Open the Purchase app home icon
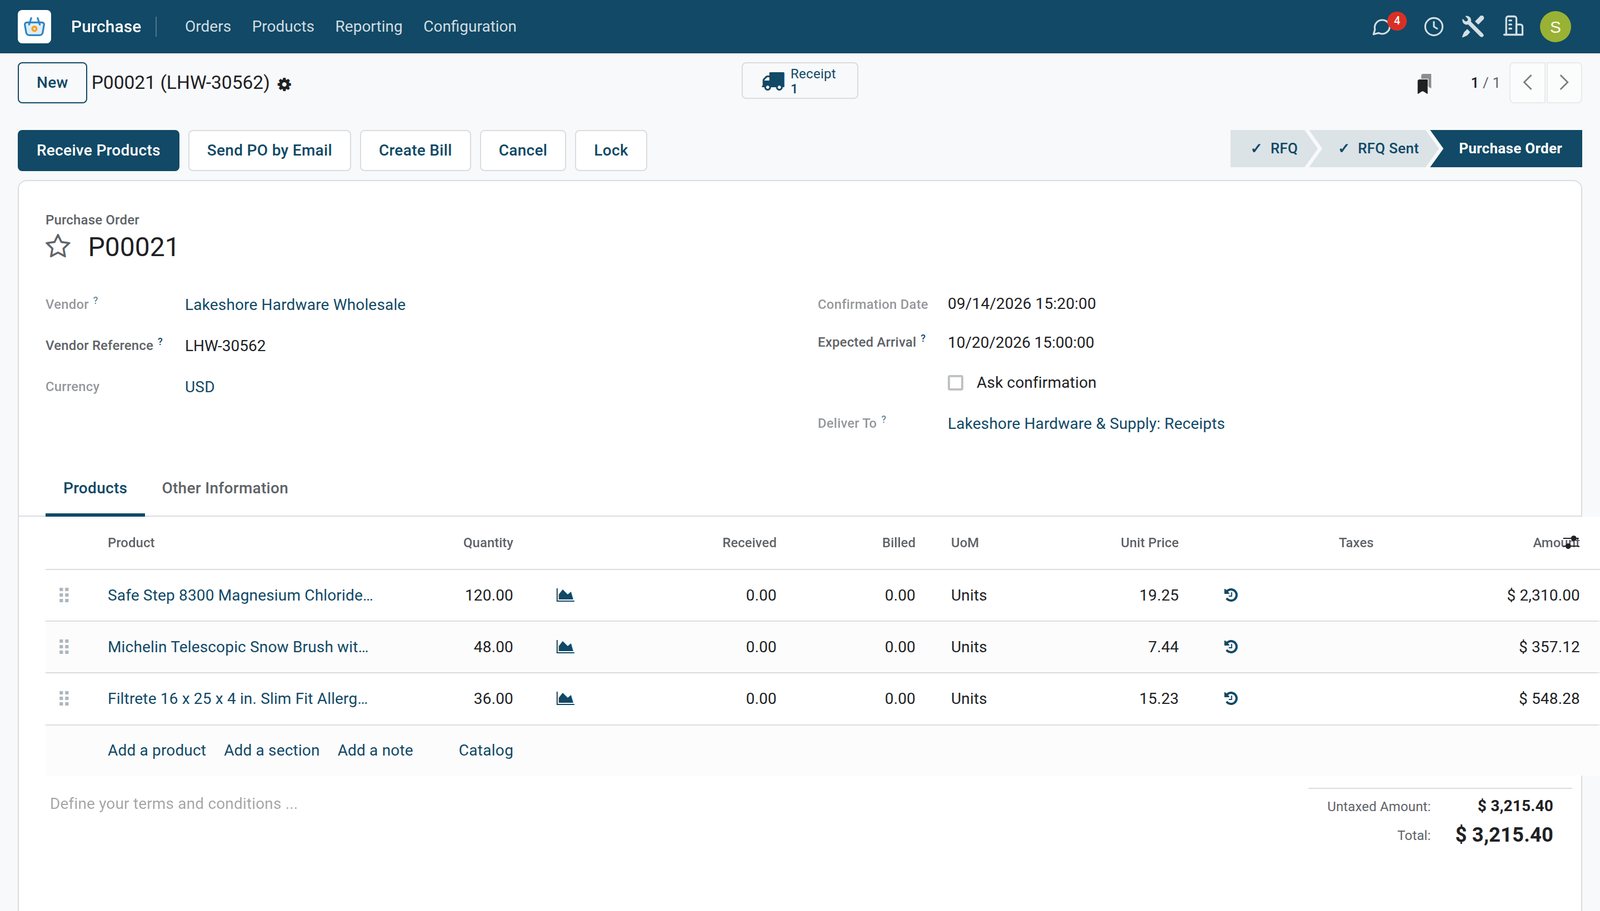Viewport: 1600px width, 911px height. coord(34,27)
